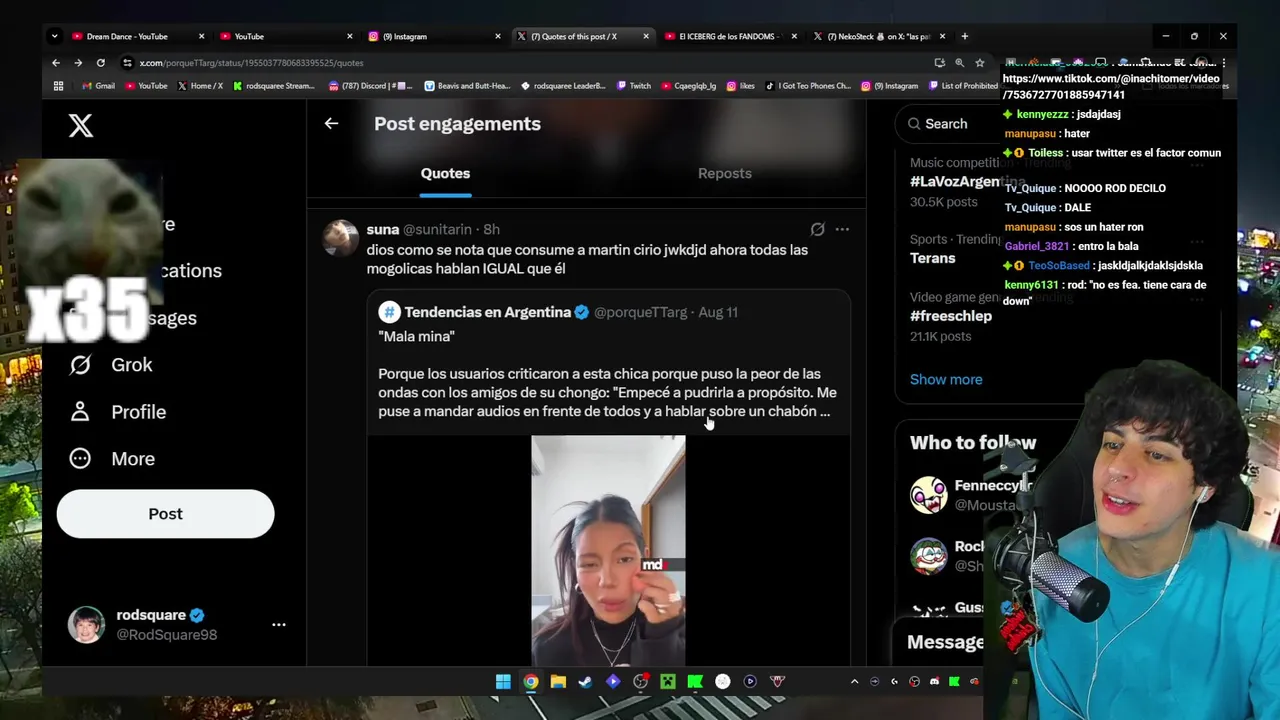Click the Grok explain icon on suna's post
The image size is (1280, 720).
click(817, 230)
